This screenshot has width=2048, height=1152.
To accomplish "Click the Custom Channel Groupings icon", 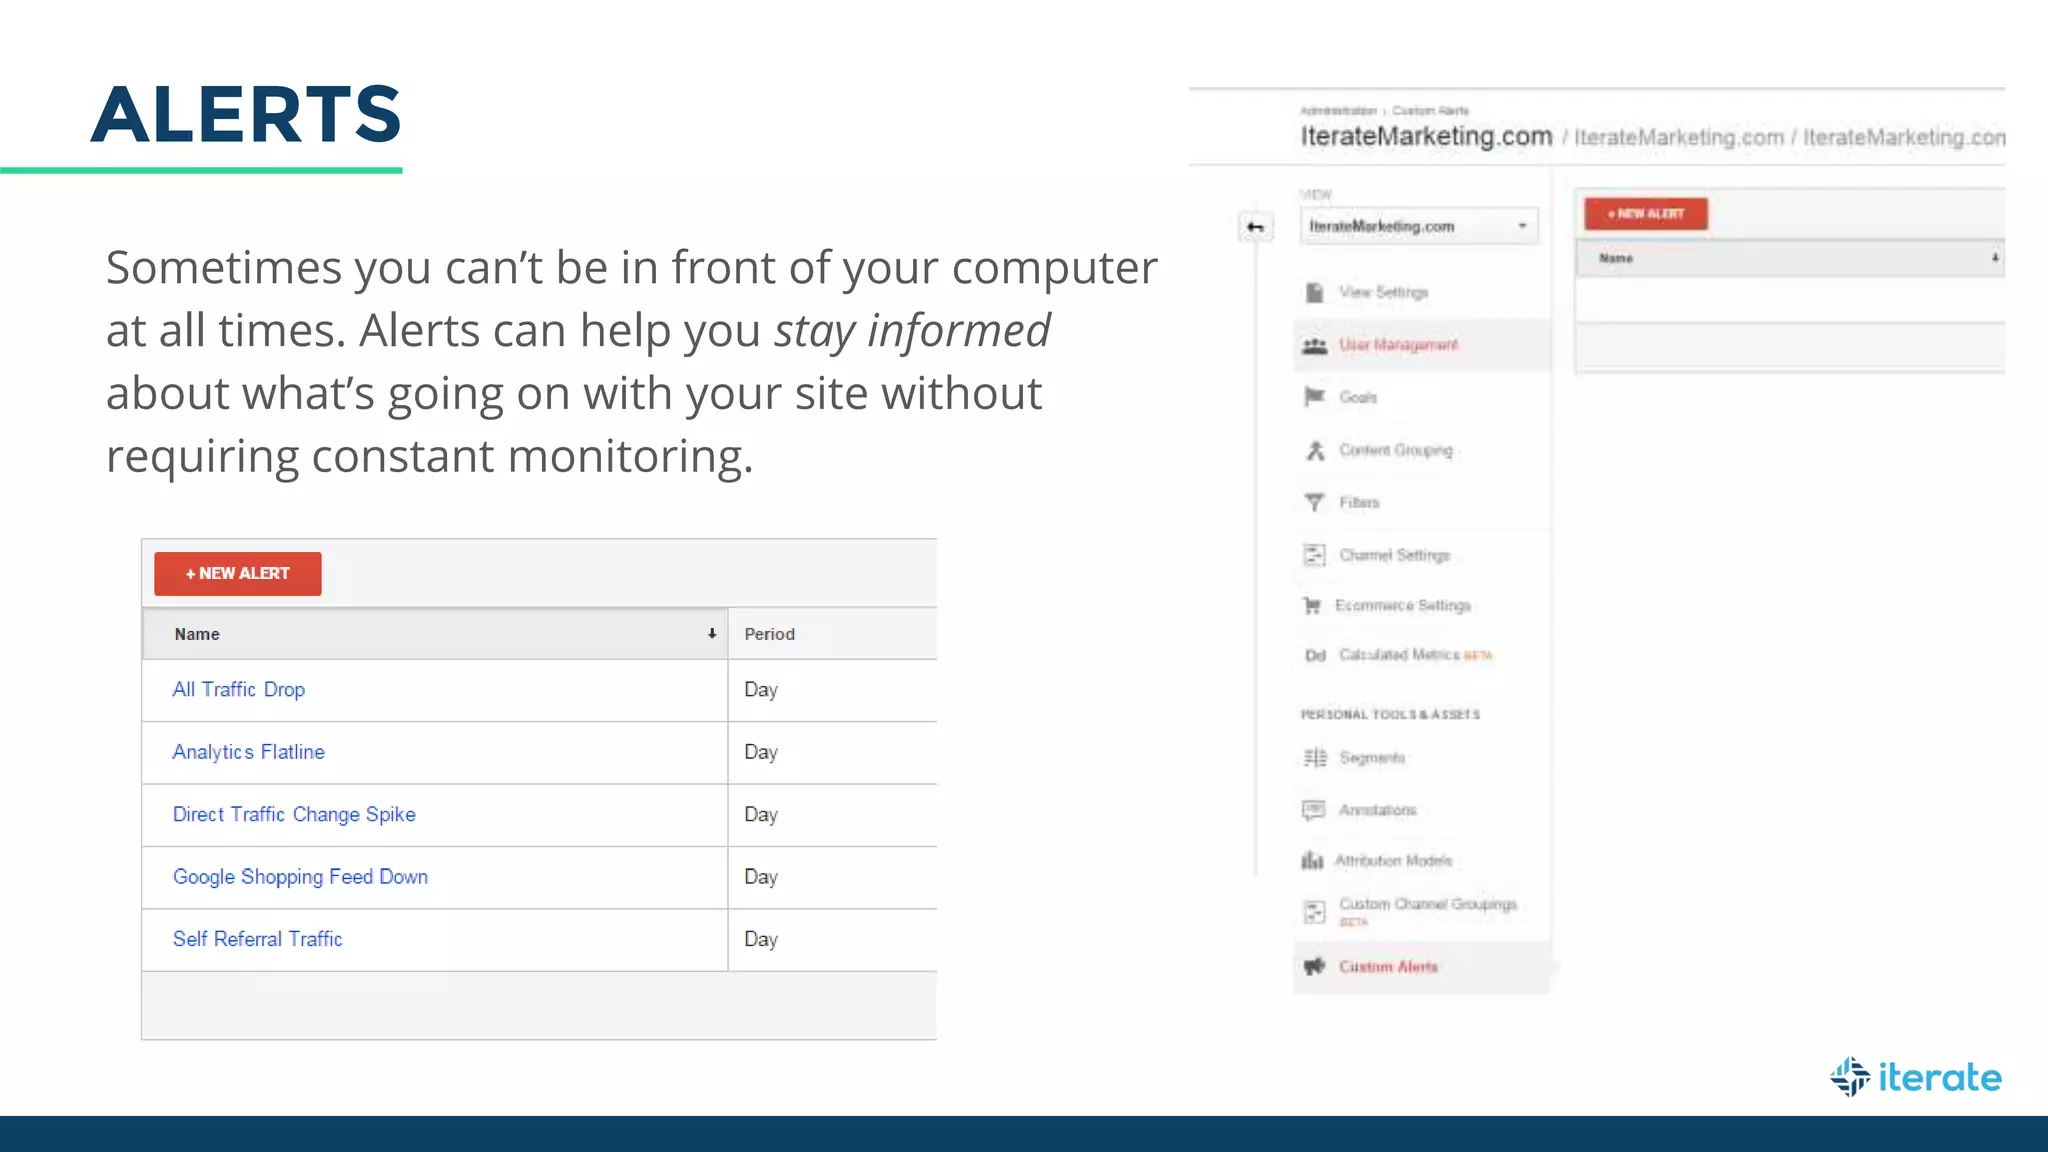I will tap(1314, 911).
